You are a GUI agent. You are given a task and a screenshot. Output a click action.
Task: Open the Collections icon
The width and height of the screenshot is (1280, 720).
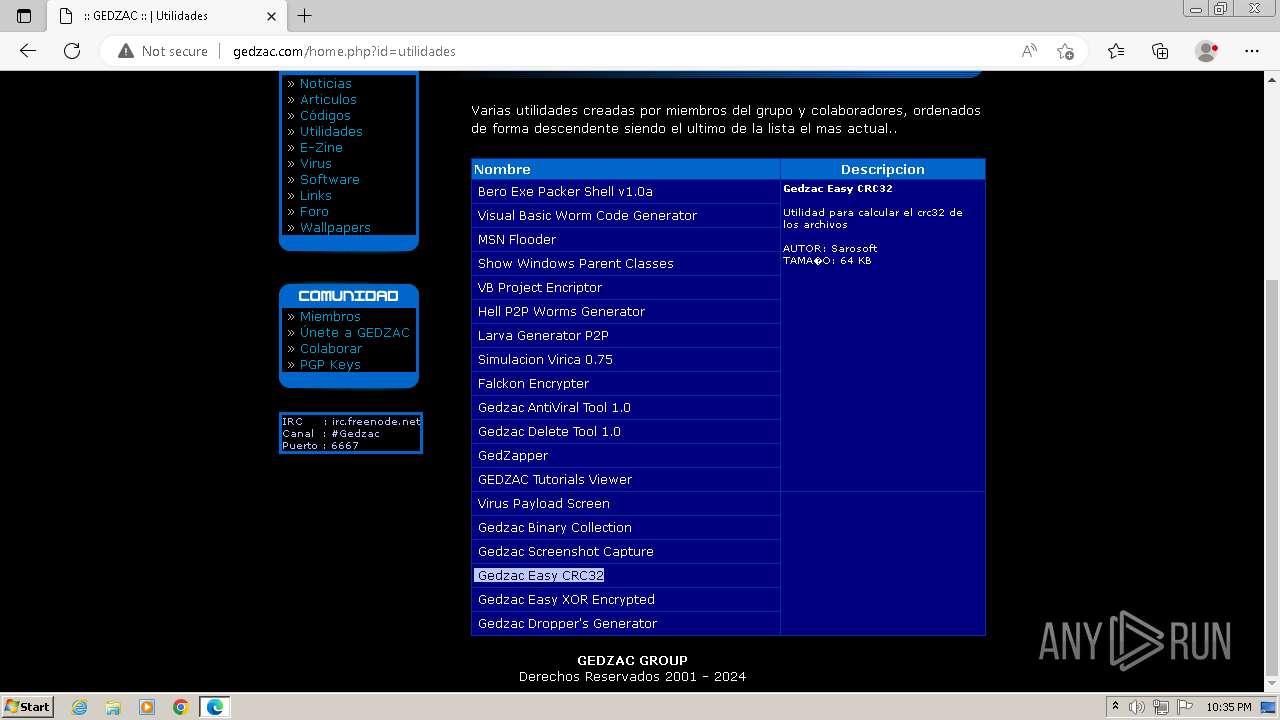(1160, 51)
